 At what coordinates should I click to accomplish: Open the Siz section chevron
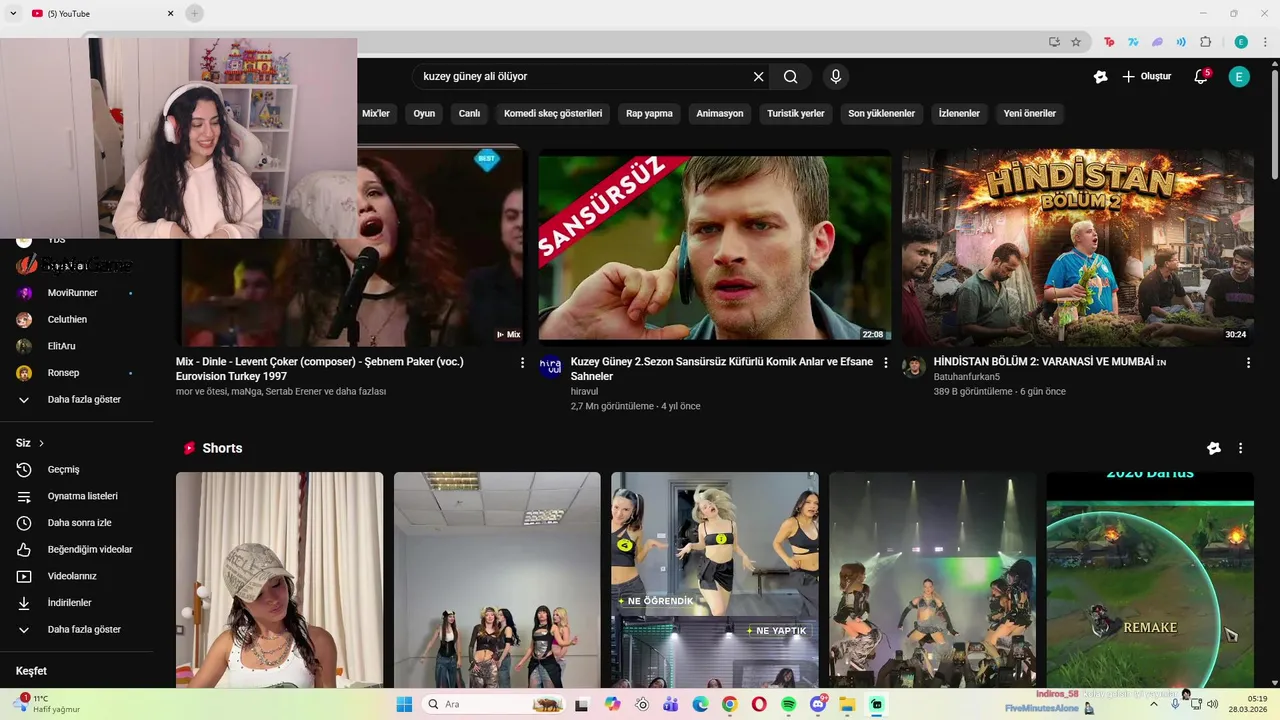pyautogui.click(x=41, y=443)
